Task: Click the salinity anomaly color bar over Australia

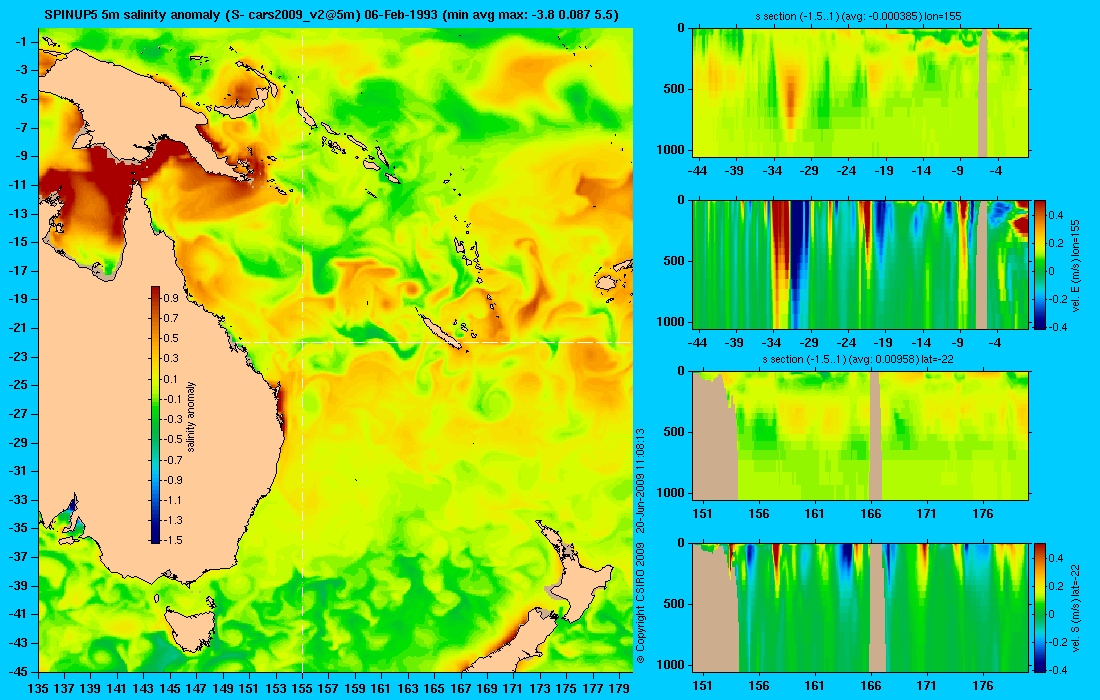Action: pyautogui.click(x=155, y=415)
